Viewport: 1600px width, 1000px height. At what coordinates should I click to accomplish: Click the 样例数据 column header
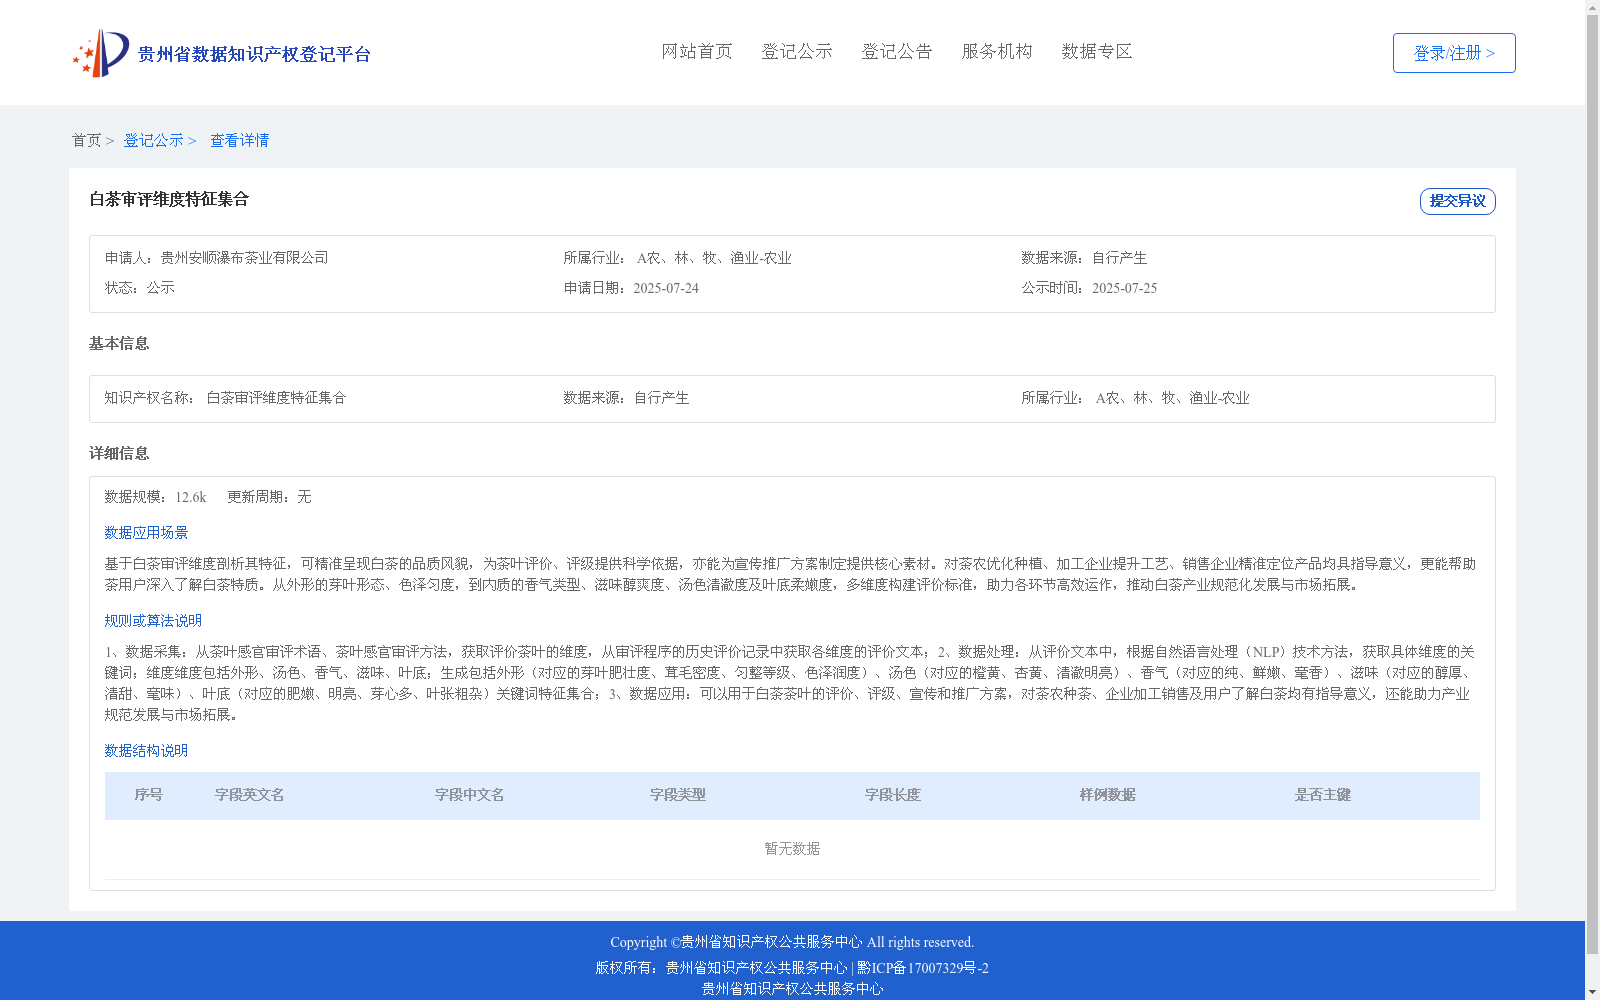[1108, 795]
